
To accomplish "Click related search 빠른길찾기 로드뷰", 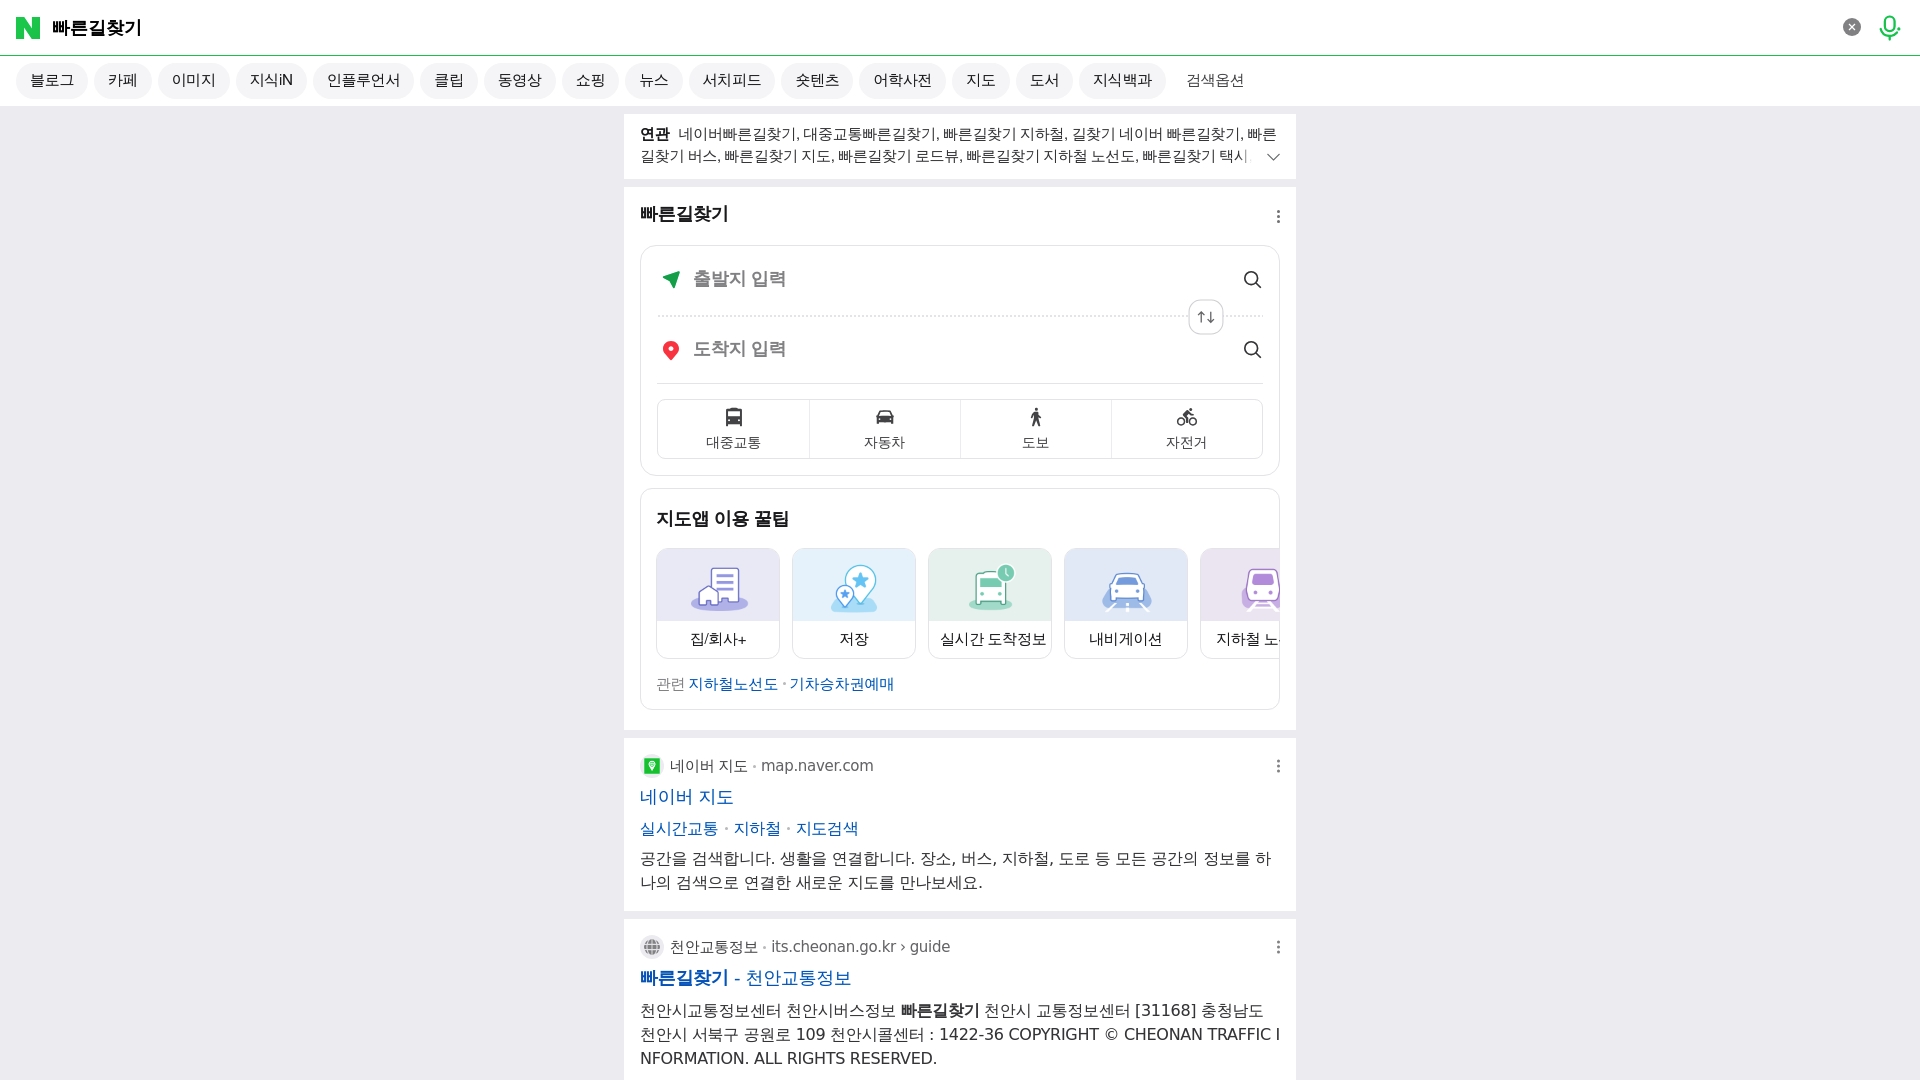I will coord(899,157).
